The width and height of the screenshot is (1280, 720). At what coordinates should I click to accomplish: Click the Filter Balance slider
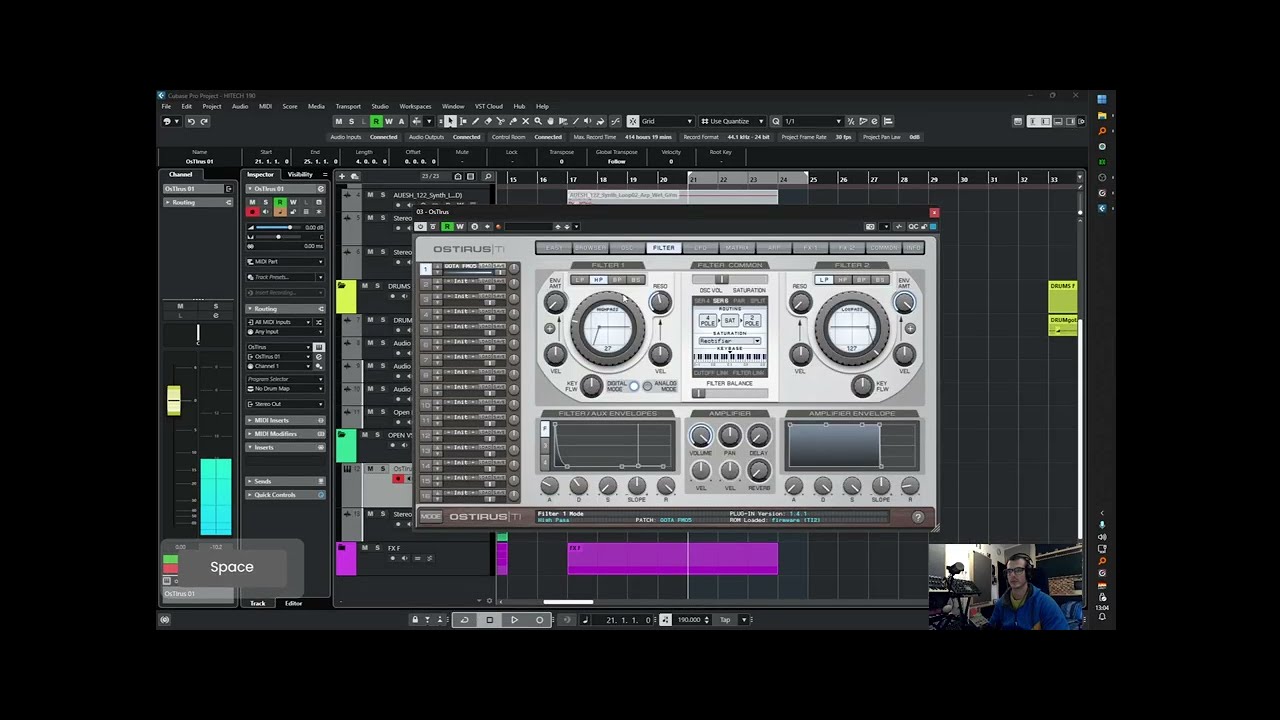[730, 393]
